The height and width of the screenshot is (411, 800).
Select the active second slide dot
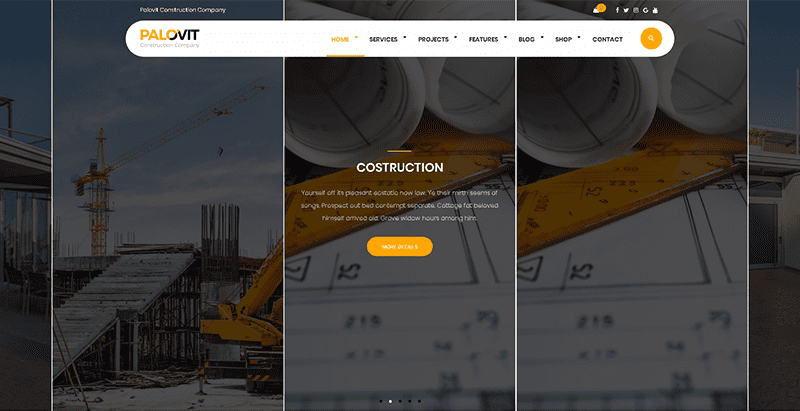(x=390, y=401)
